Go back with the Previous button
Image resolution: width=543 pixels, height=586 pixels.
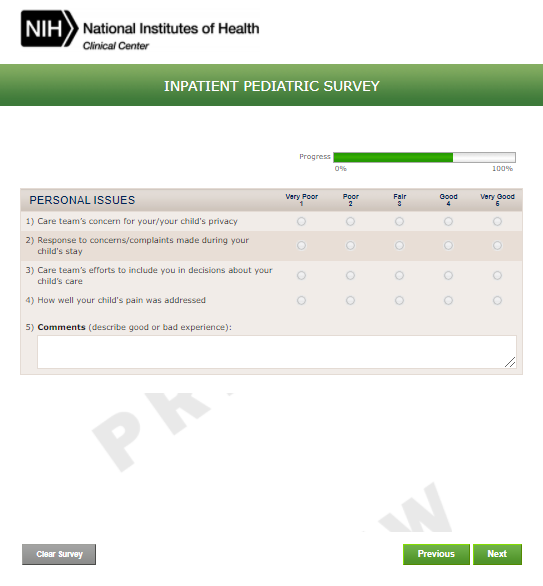click(x=436, y=554)
